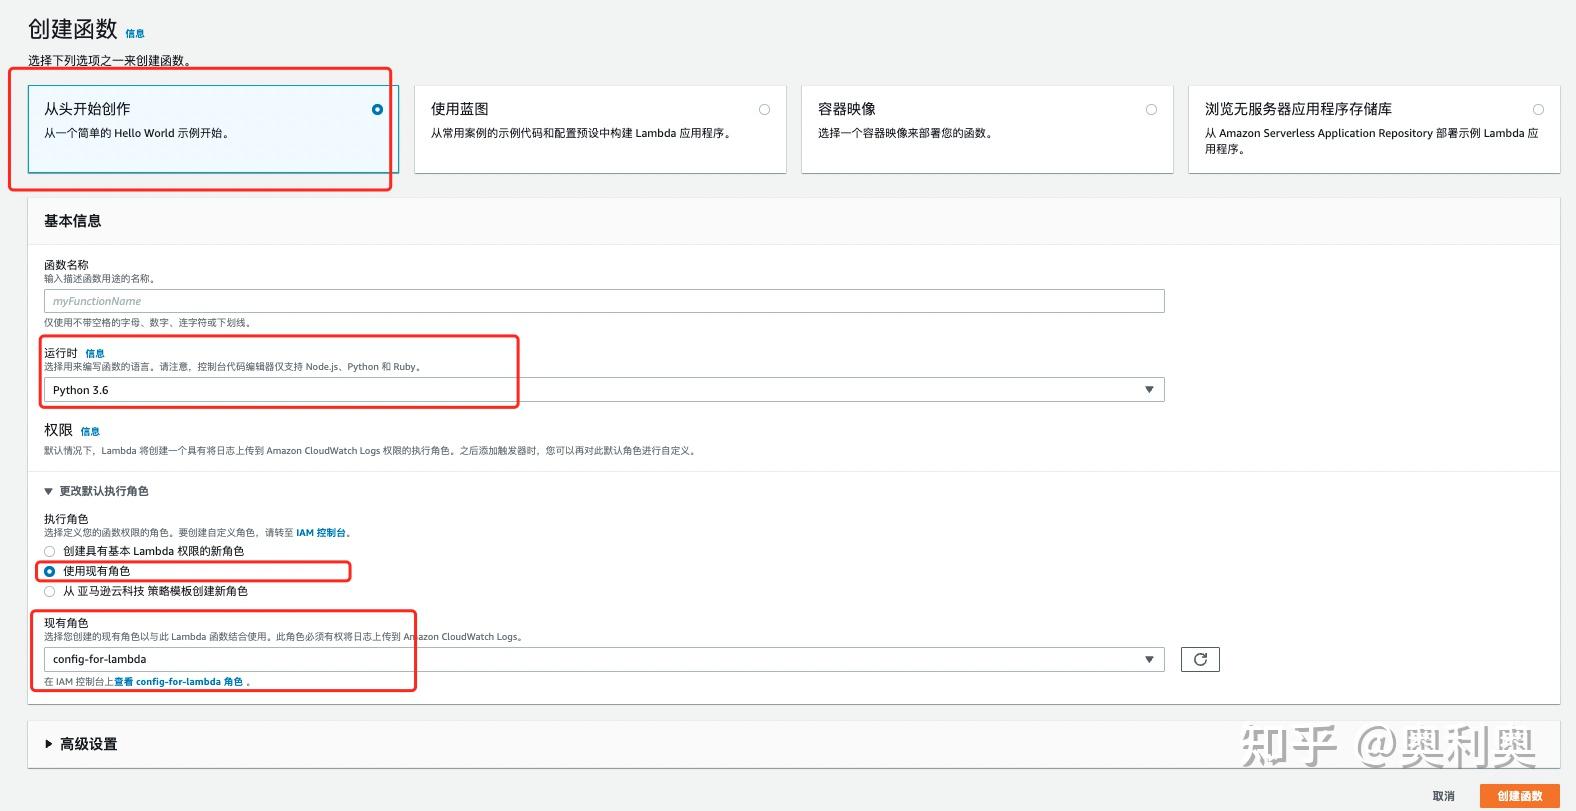The width and height of the screenshot is (1576, 811).
Task: Select 创建具有基本 Lambda 权限的新角色 radio
Action: (x=49, y=551)
